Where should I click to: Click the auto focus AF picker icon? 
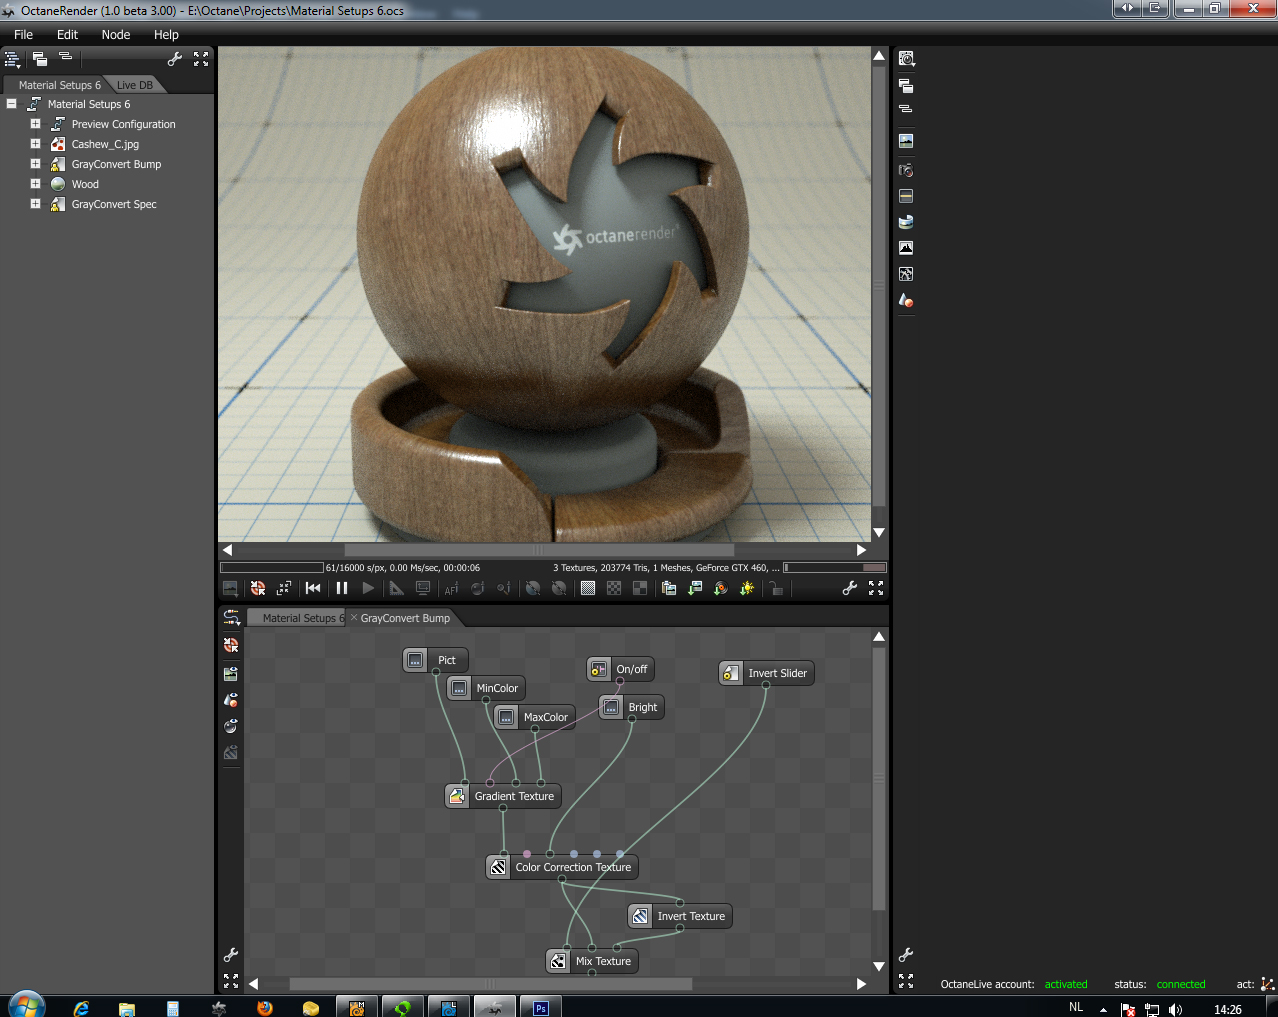point(451,588)
